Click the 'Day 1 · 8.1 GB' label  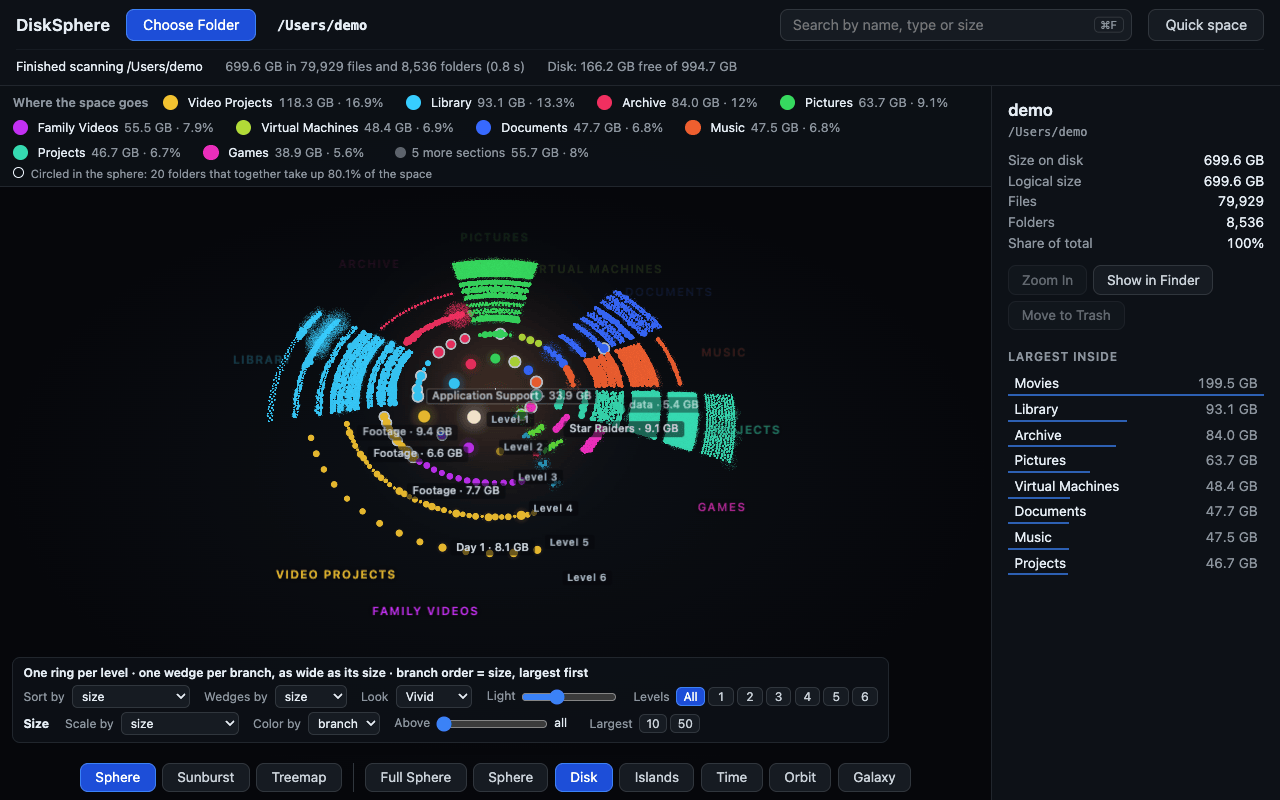coord(492,548)
